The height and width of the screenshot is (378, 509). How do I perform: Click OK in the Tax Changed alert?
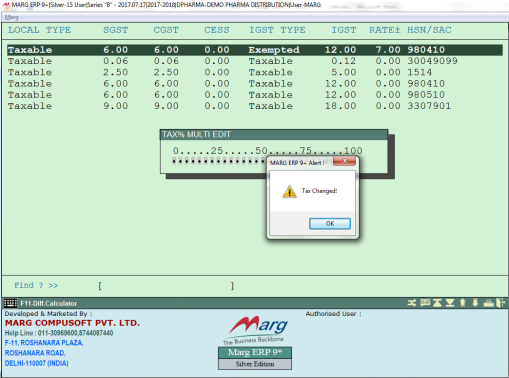coord(330,224)
